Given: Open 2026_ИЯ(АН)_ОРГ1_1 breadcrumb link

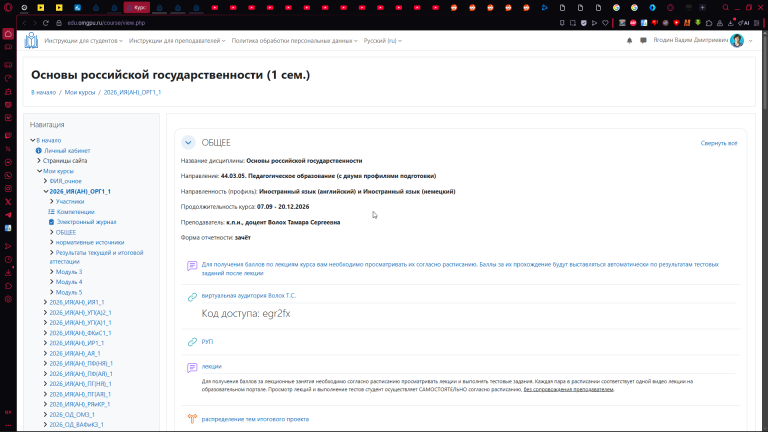Looking at the screenshot, I should coord(132,92).
